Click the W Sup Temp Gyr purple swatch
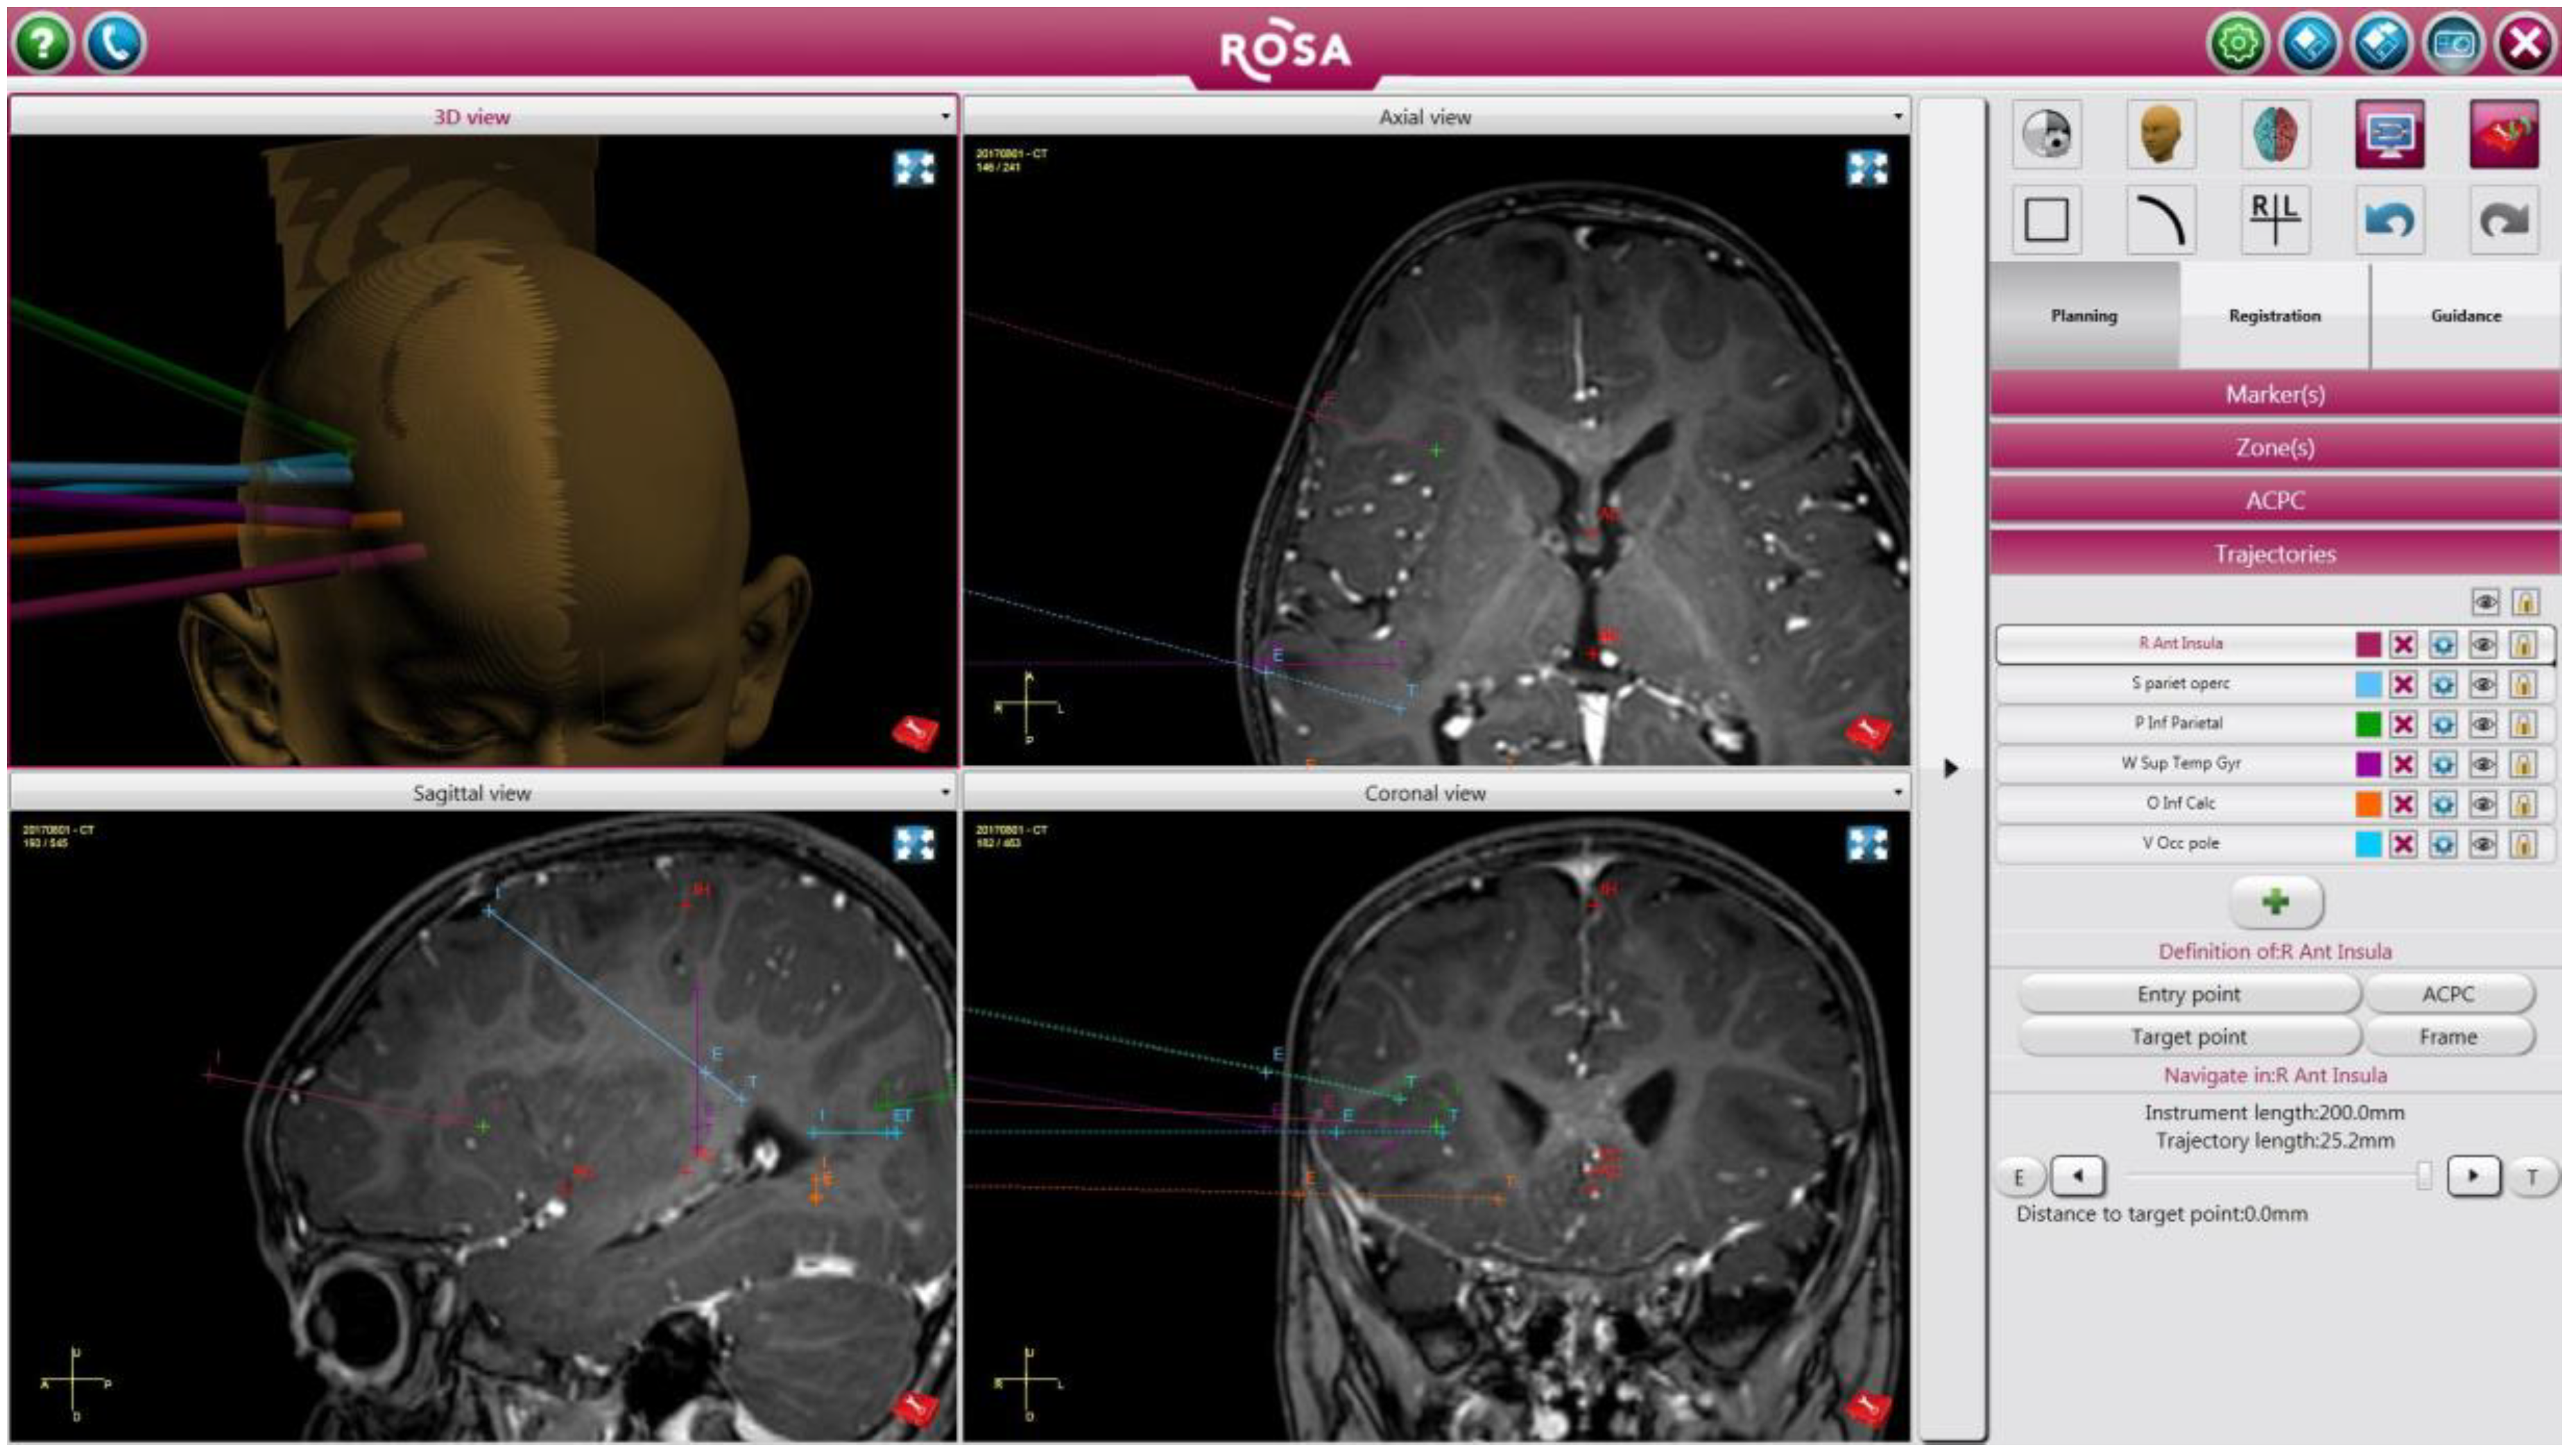The width and height of the screenshot is (2576, 1454). [2368, 764]
